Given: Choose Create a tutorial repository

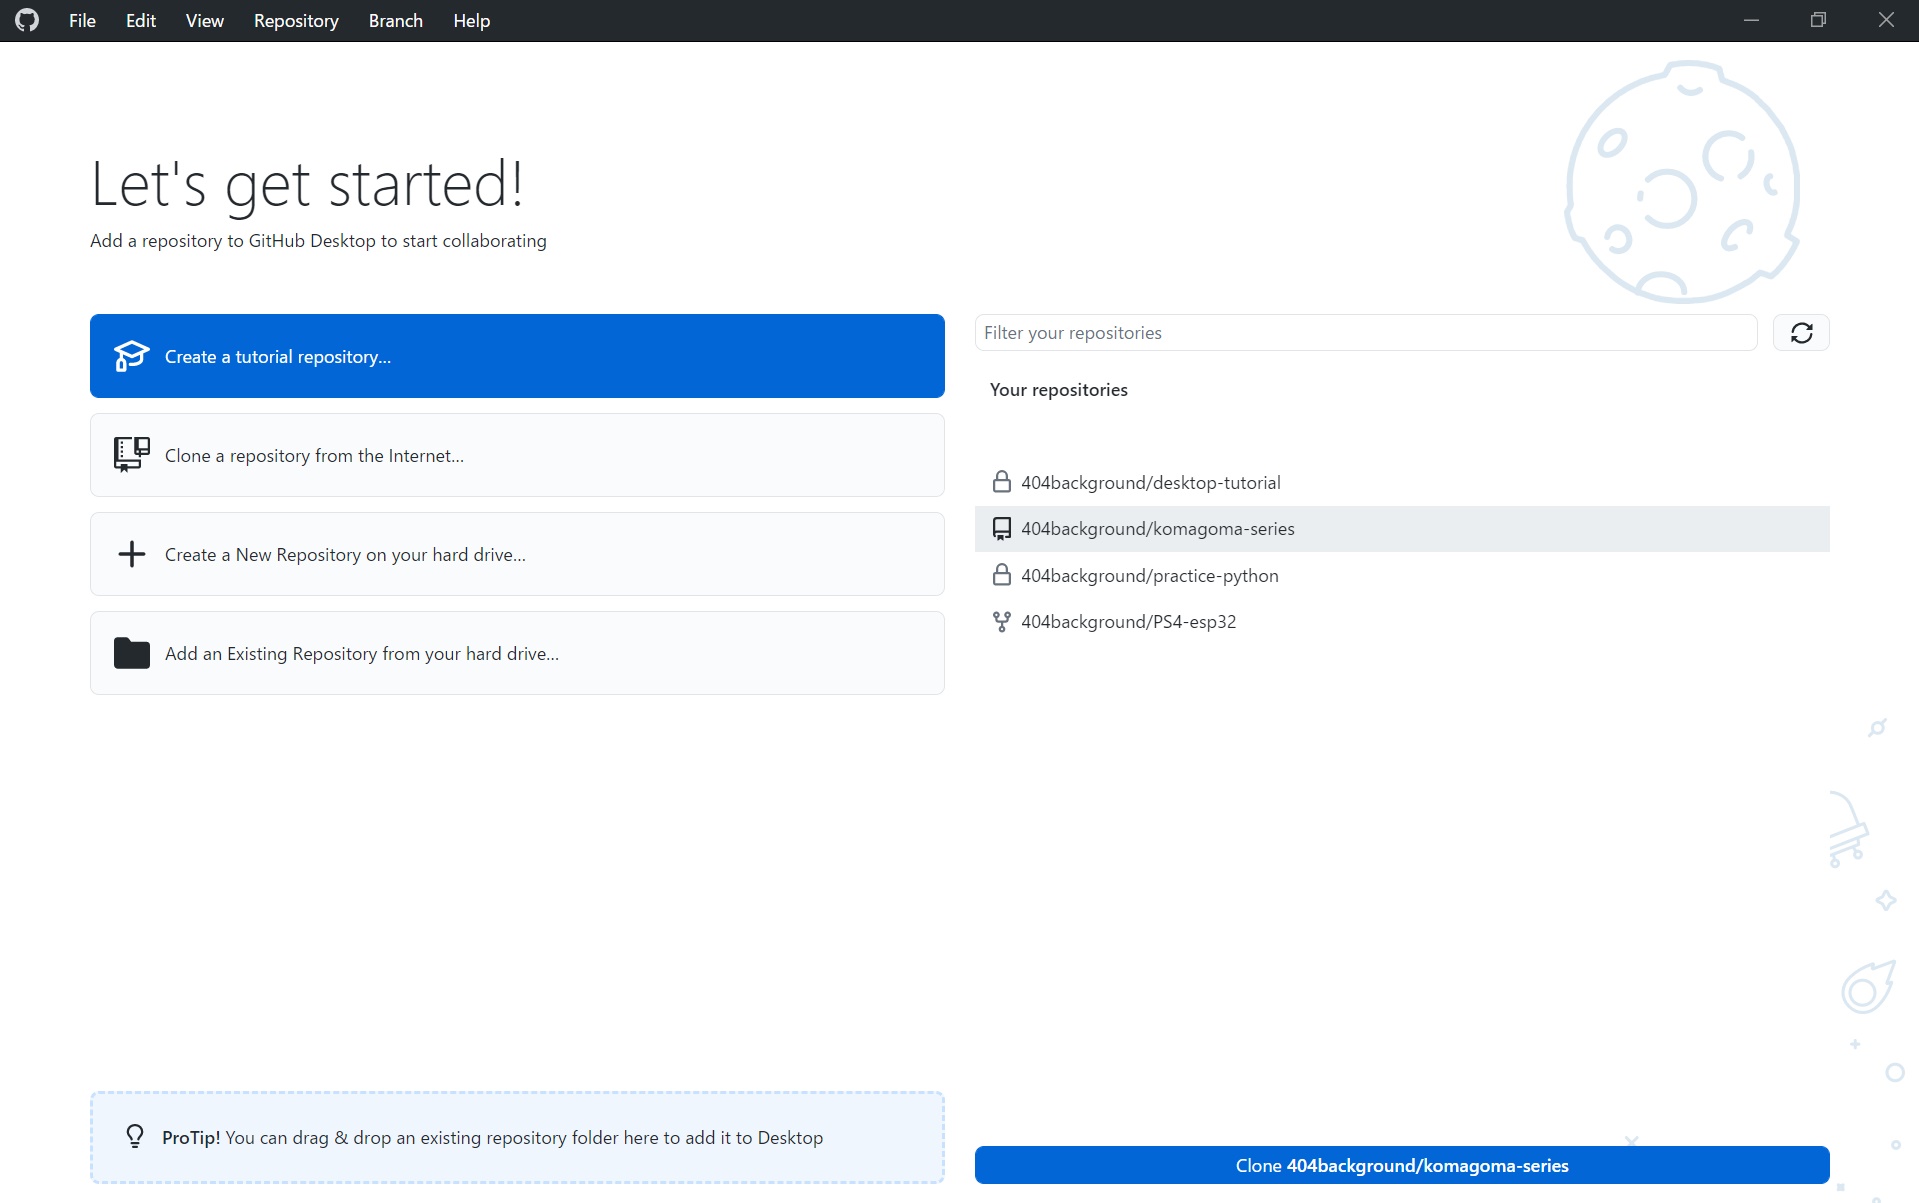Looking at the screenshot, I should point(517,356).
